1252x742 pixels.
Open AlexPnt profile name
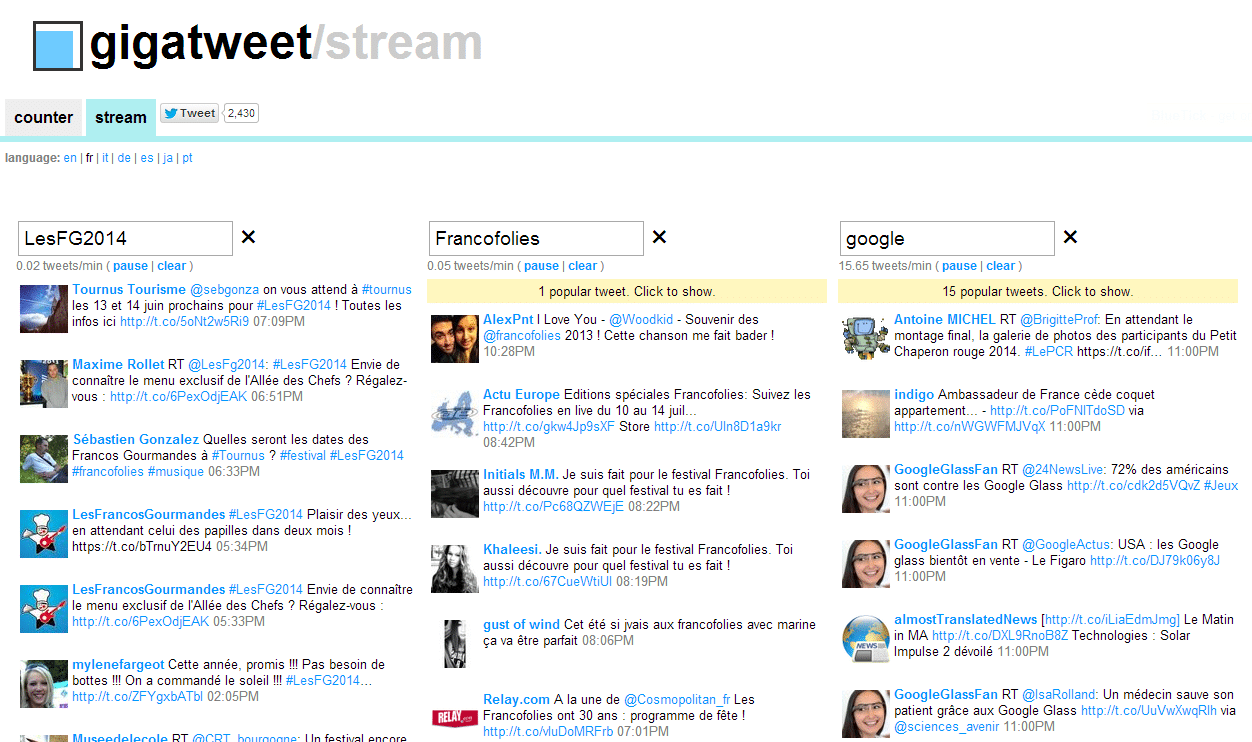click(508, 320)
